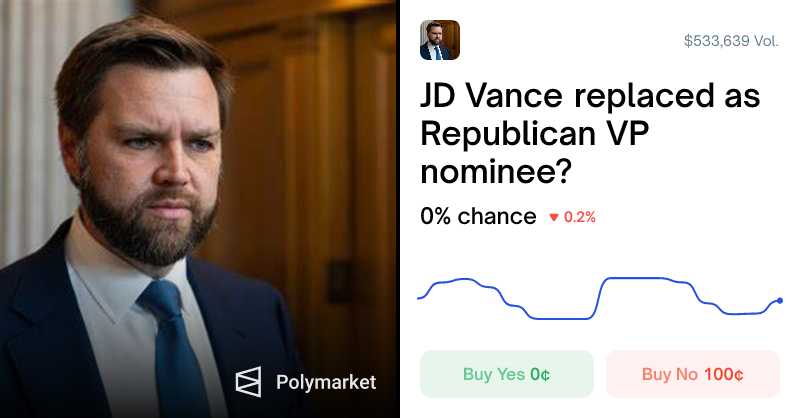Click the red downward triangle indicator
Viewport: 800px width, 418px height.
[x=554, y=217]
